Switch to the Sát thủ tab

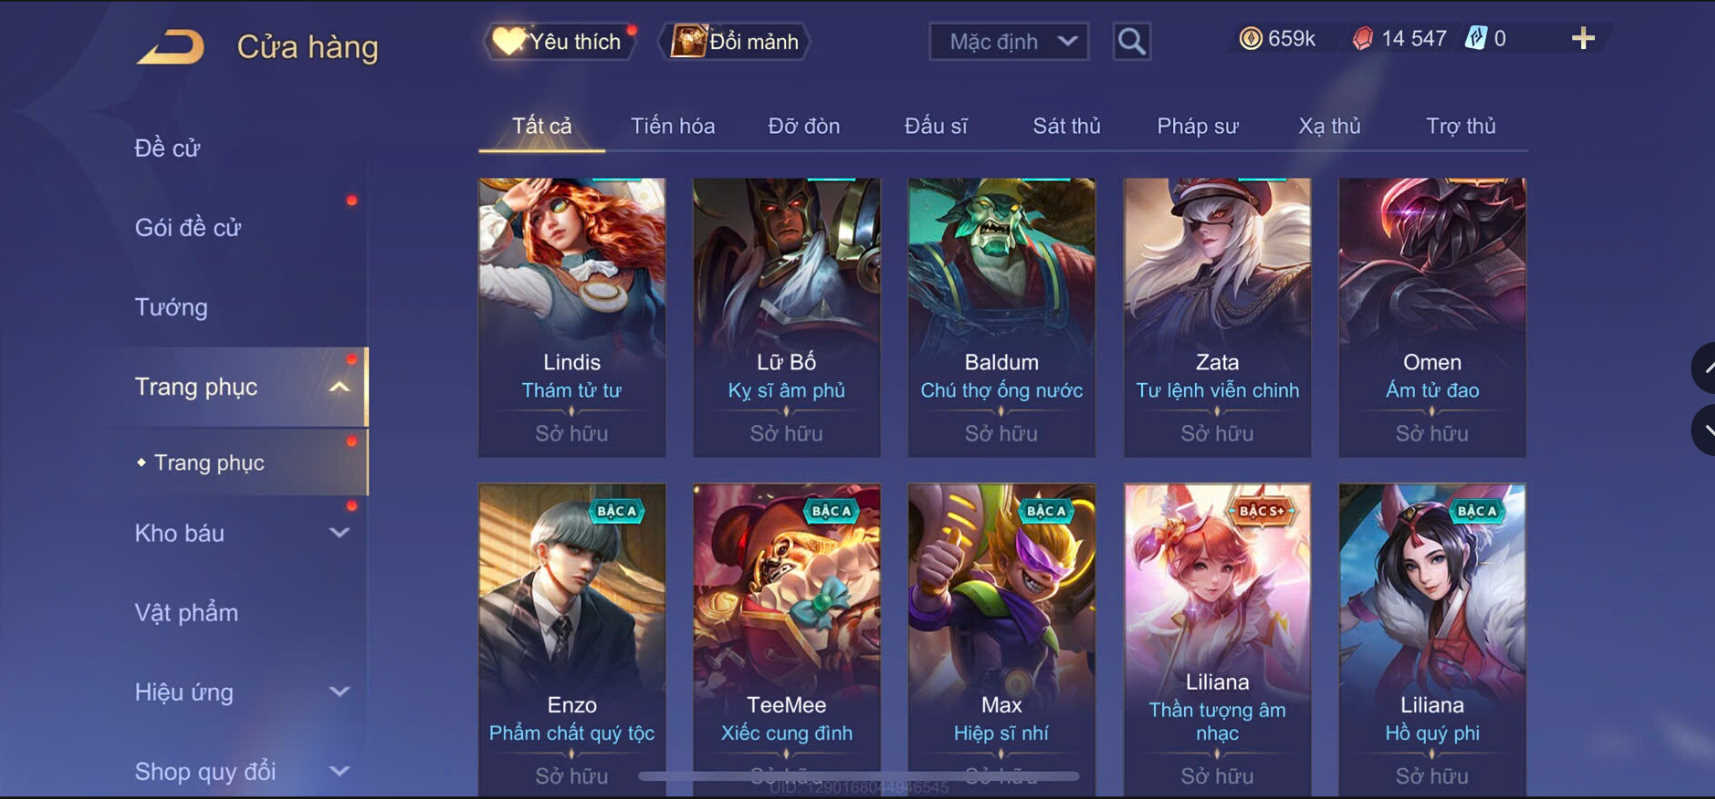click(1066, 126)
